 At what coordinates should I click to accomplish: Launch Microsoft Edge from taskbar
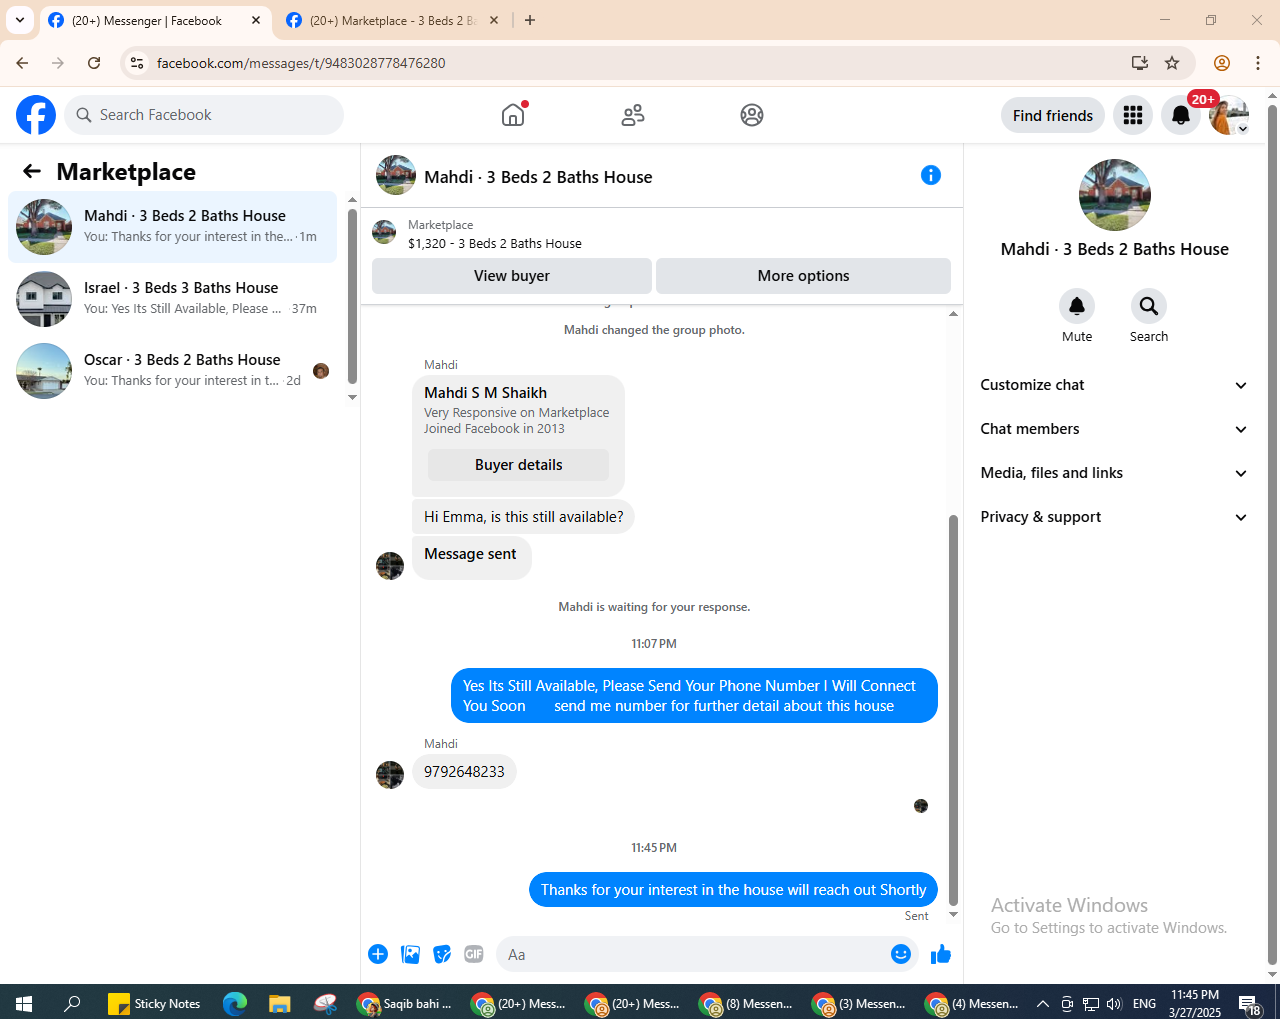click(x=235, y=1003)
